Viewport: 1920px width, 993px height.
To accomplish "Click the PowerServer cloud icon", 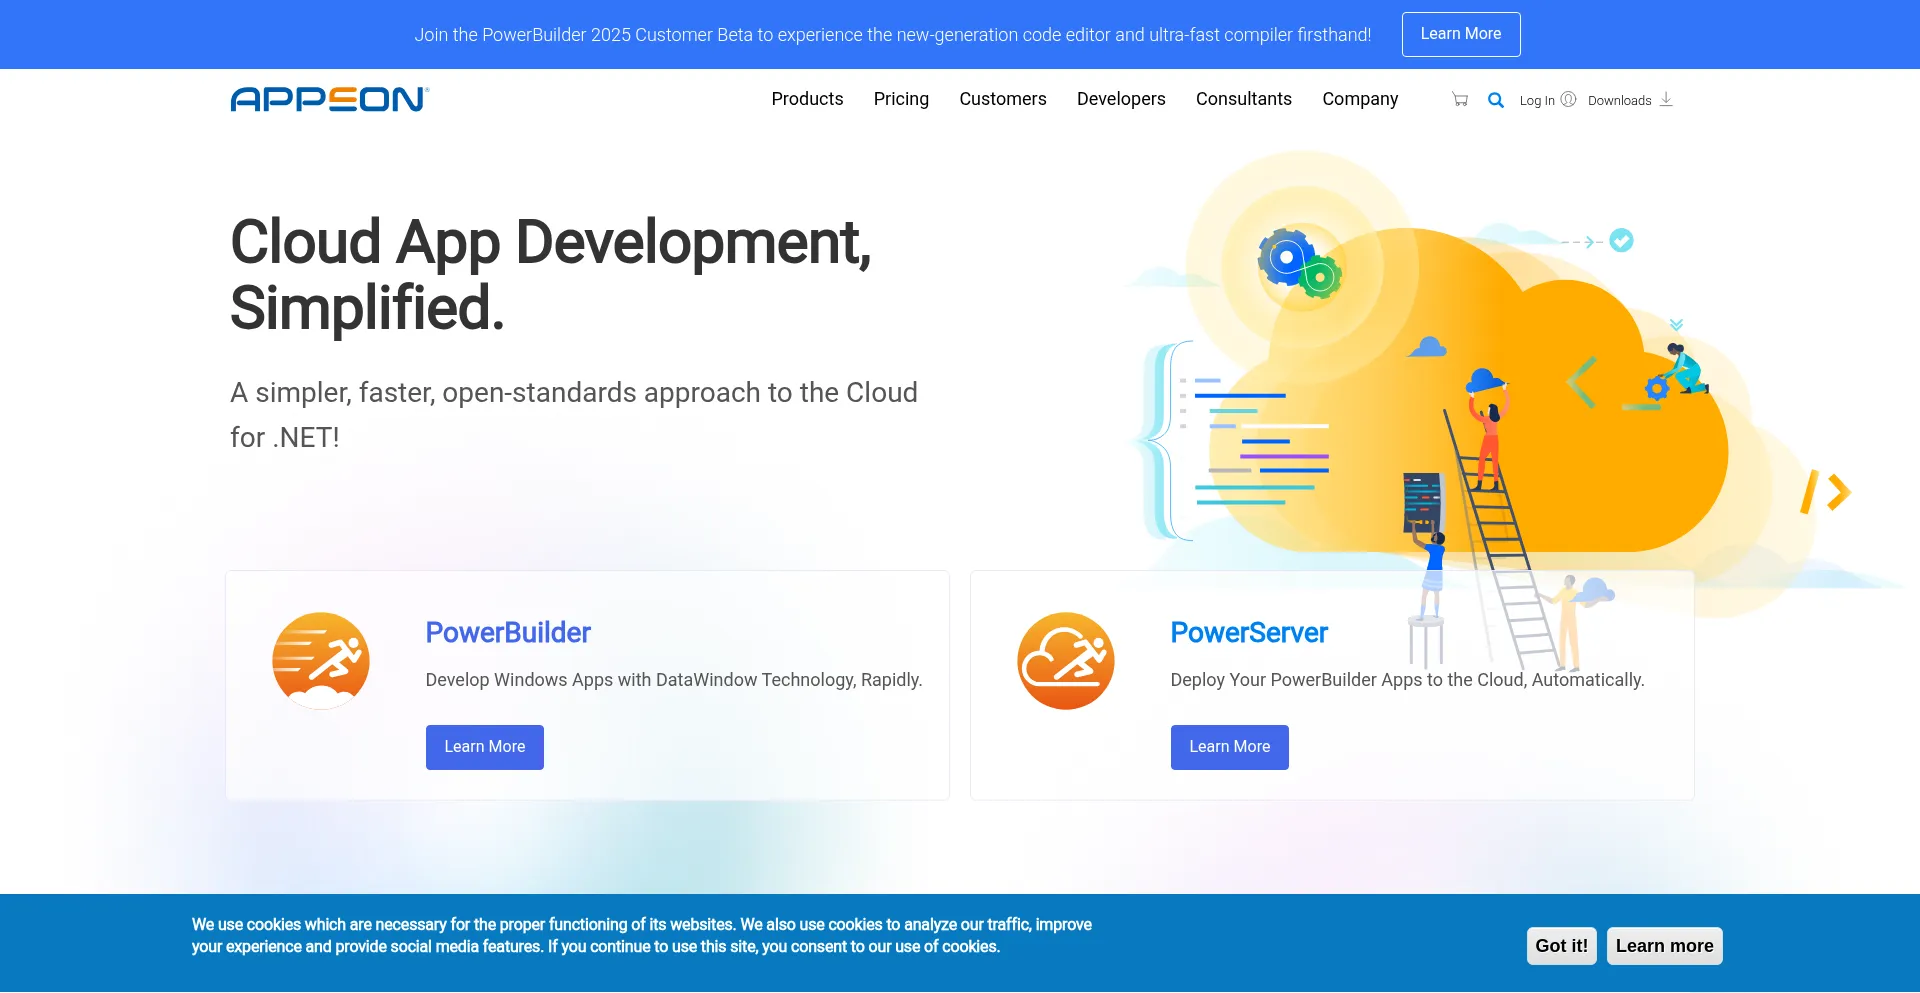I will pos(1066,661).
